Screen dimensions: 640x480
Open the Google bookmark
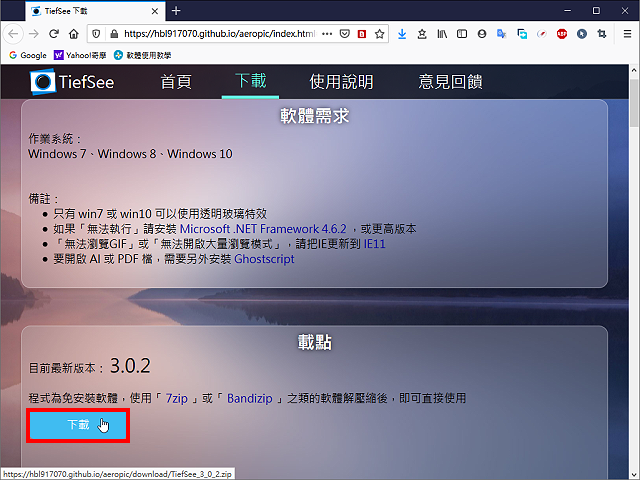click(28, 55)
